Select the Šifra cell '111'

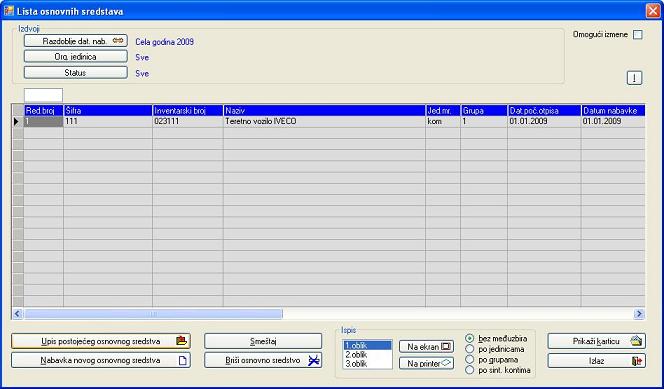108,121
